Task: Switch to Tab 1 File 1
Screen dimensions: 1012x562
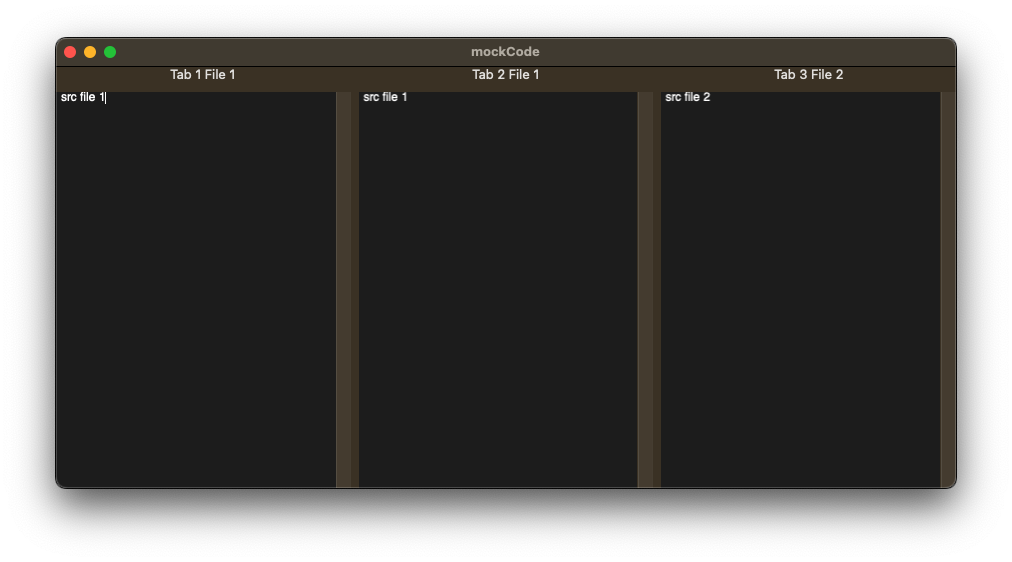Action: pos(202,75)
